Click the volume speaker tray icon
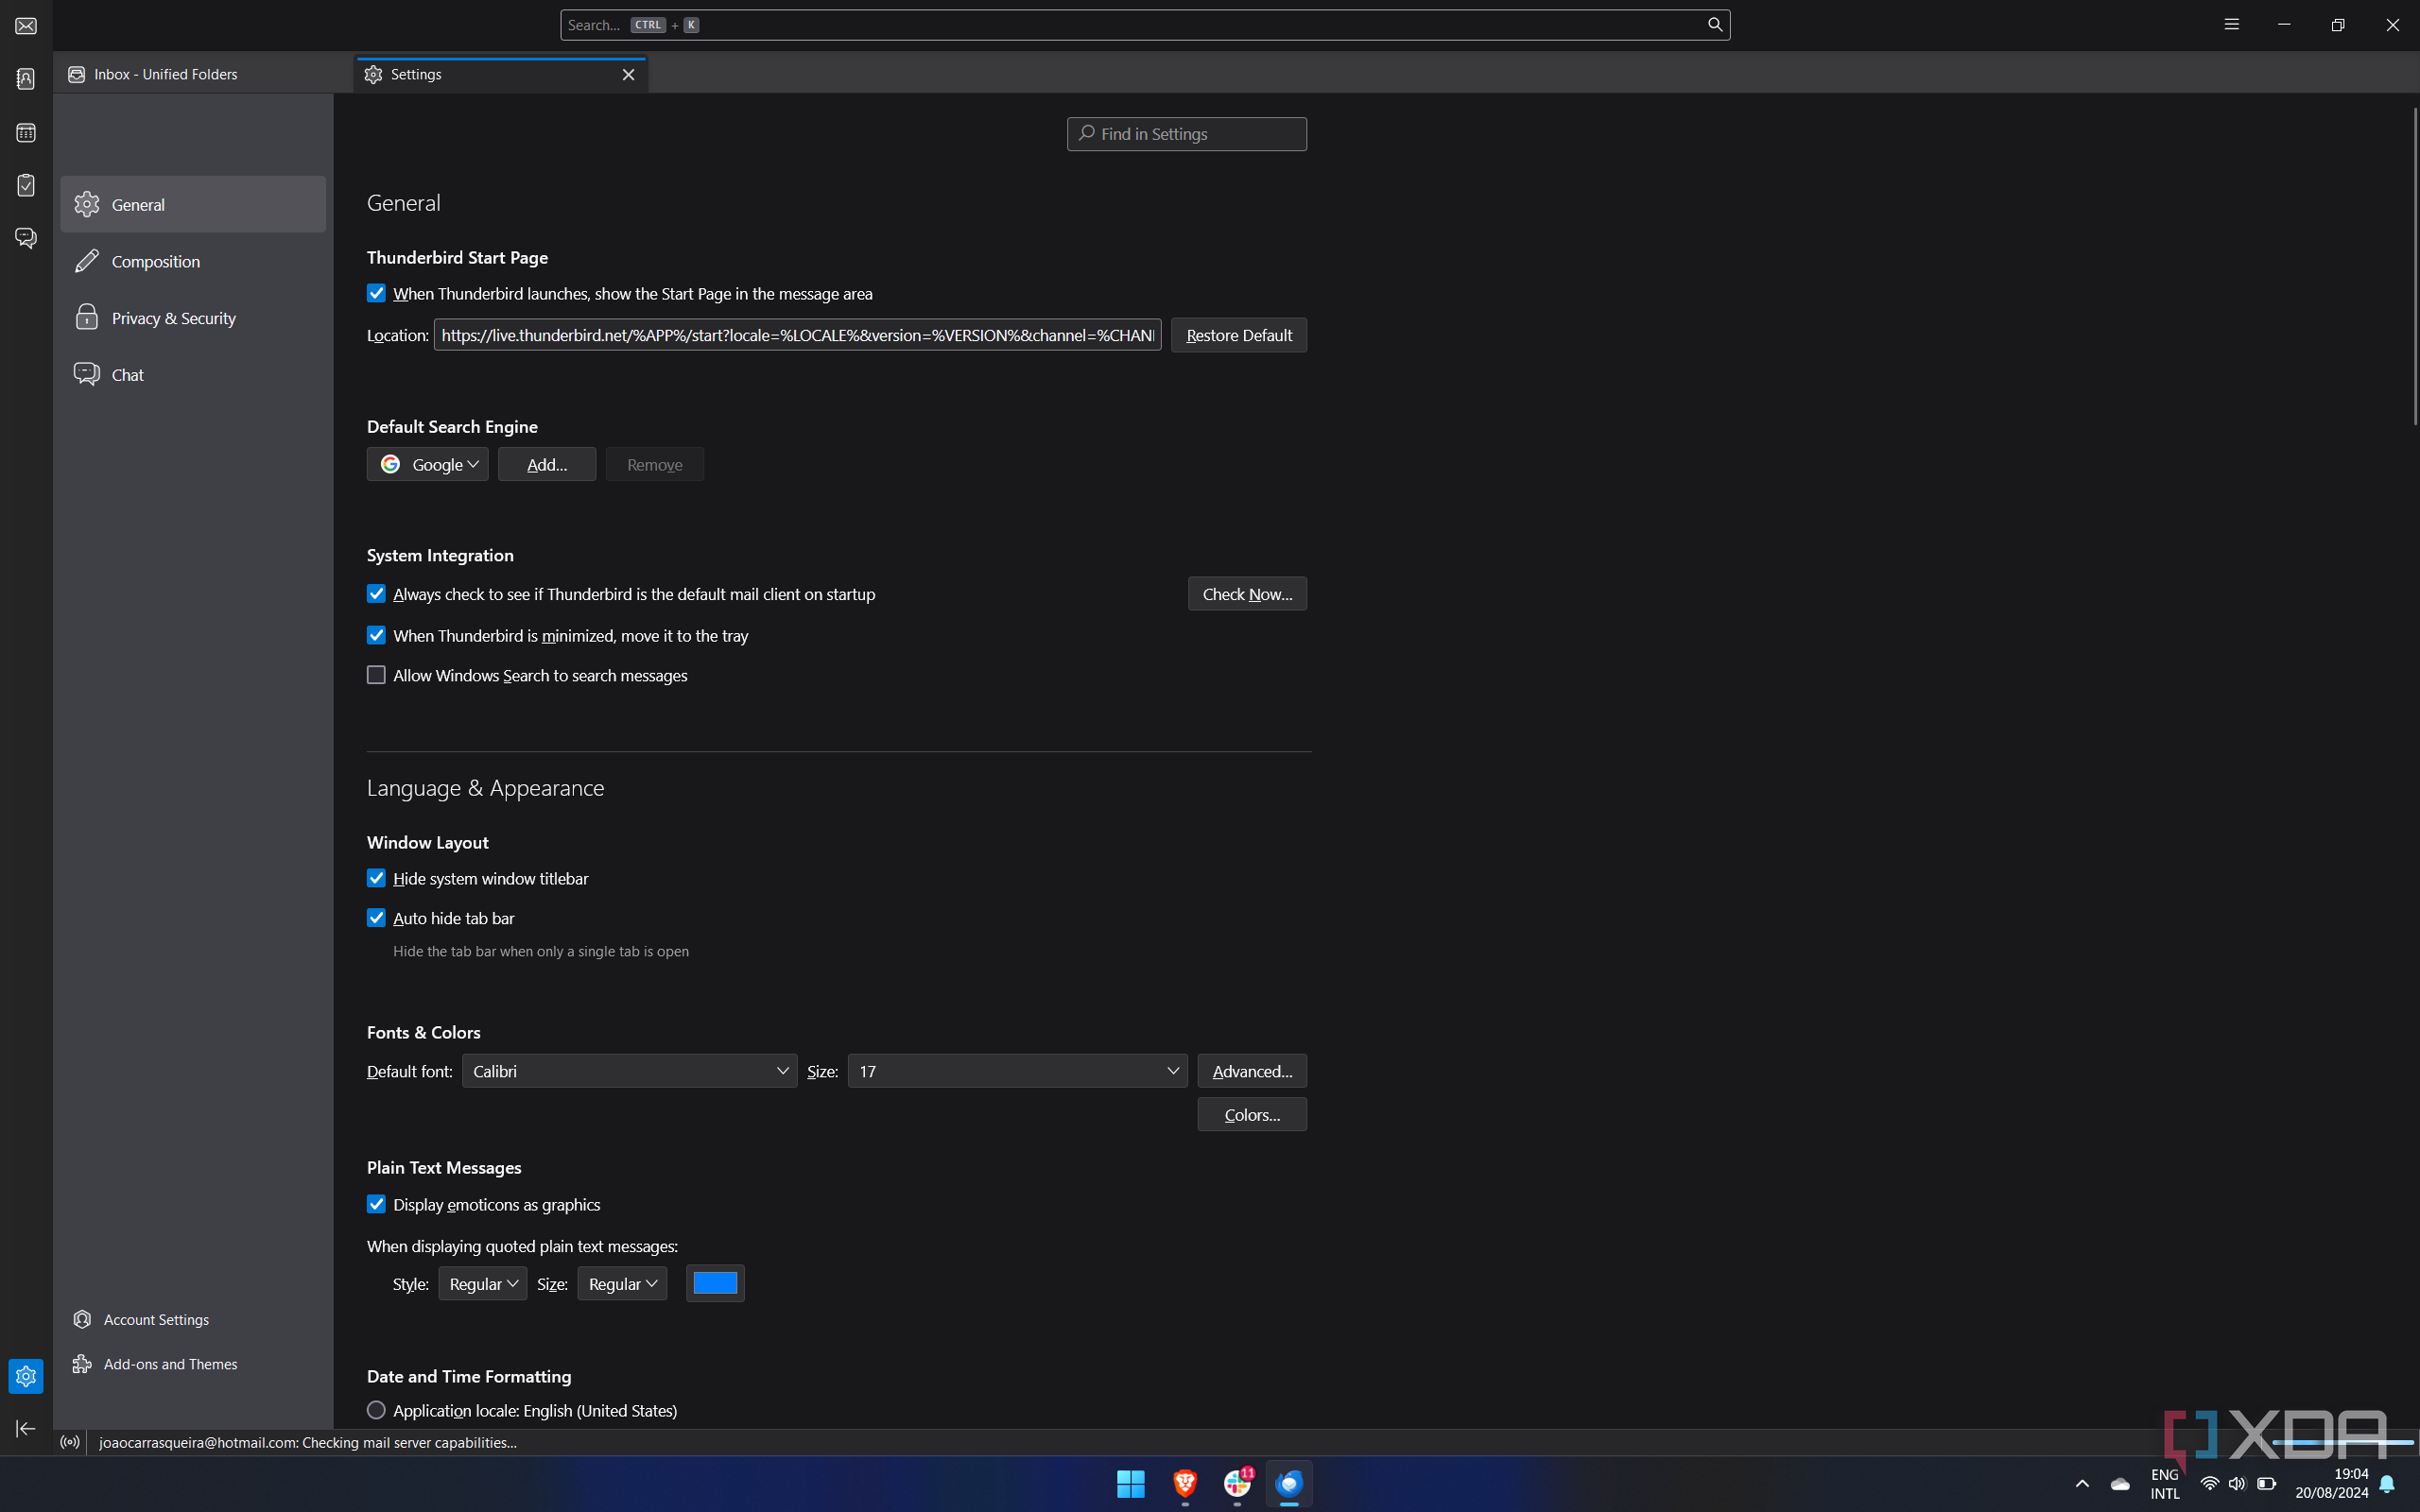Screen dimensions: 2420x1512 (2237, 1484)
